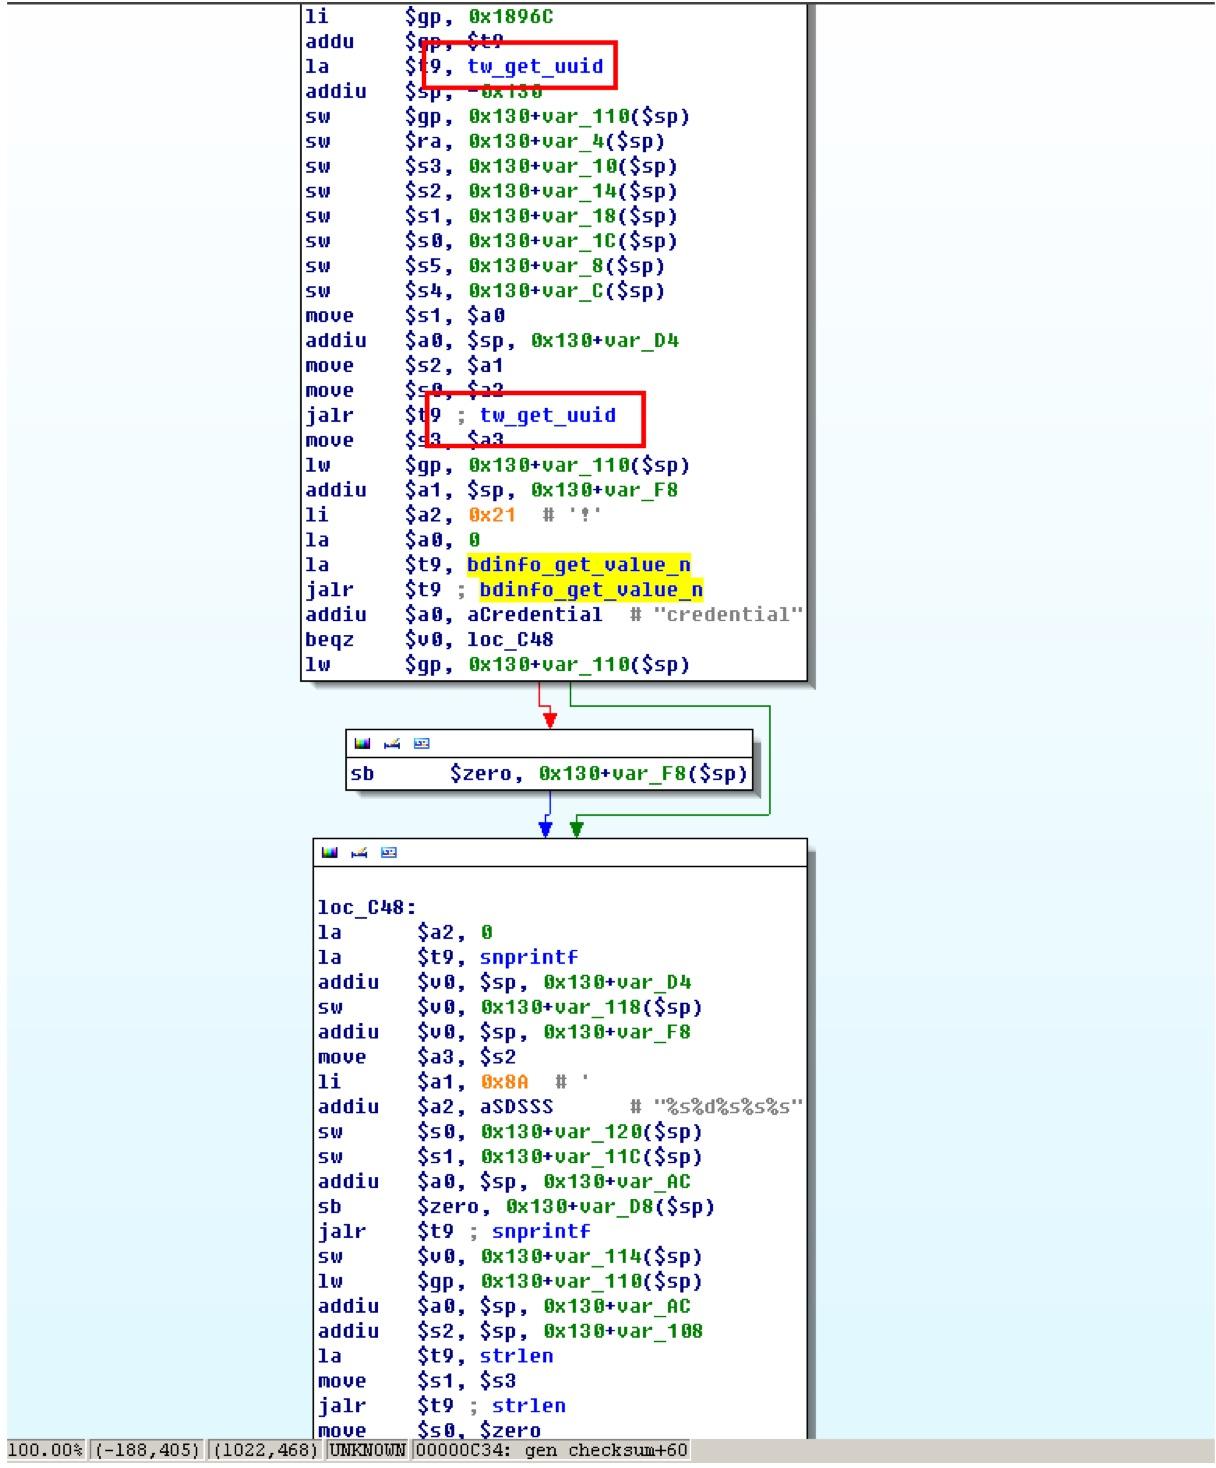Select bdinfo_get_value_n on the la $t9 line

578,565
